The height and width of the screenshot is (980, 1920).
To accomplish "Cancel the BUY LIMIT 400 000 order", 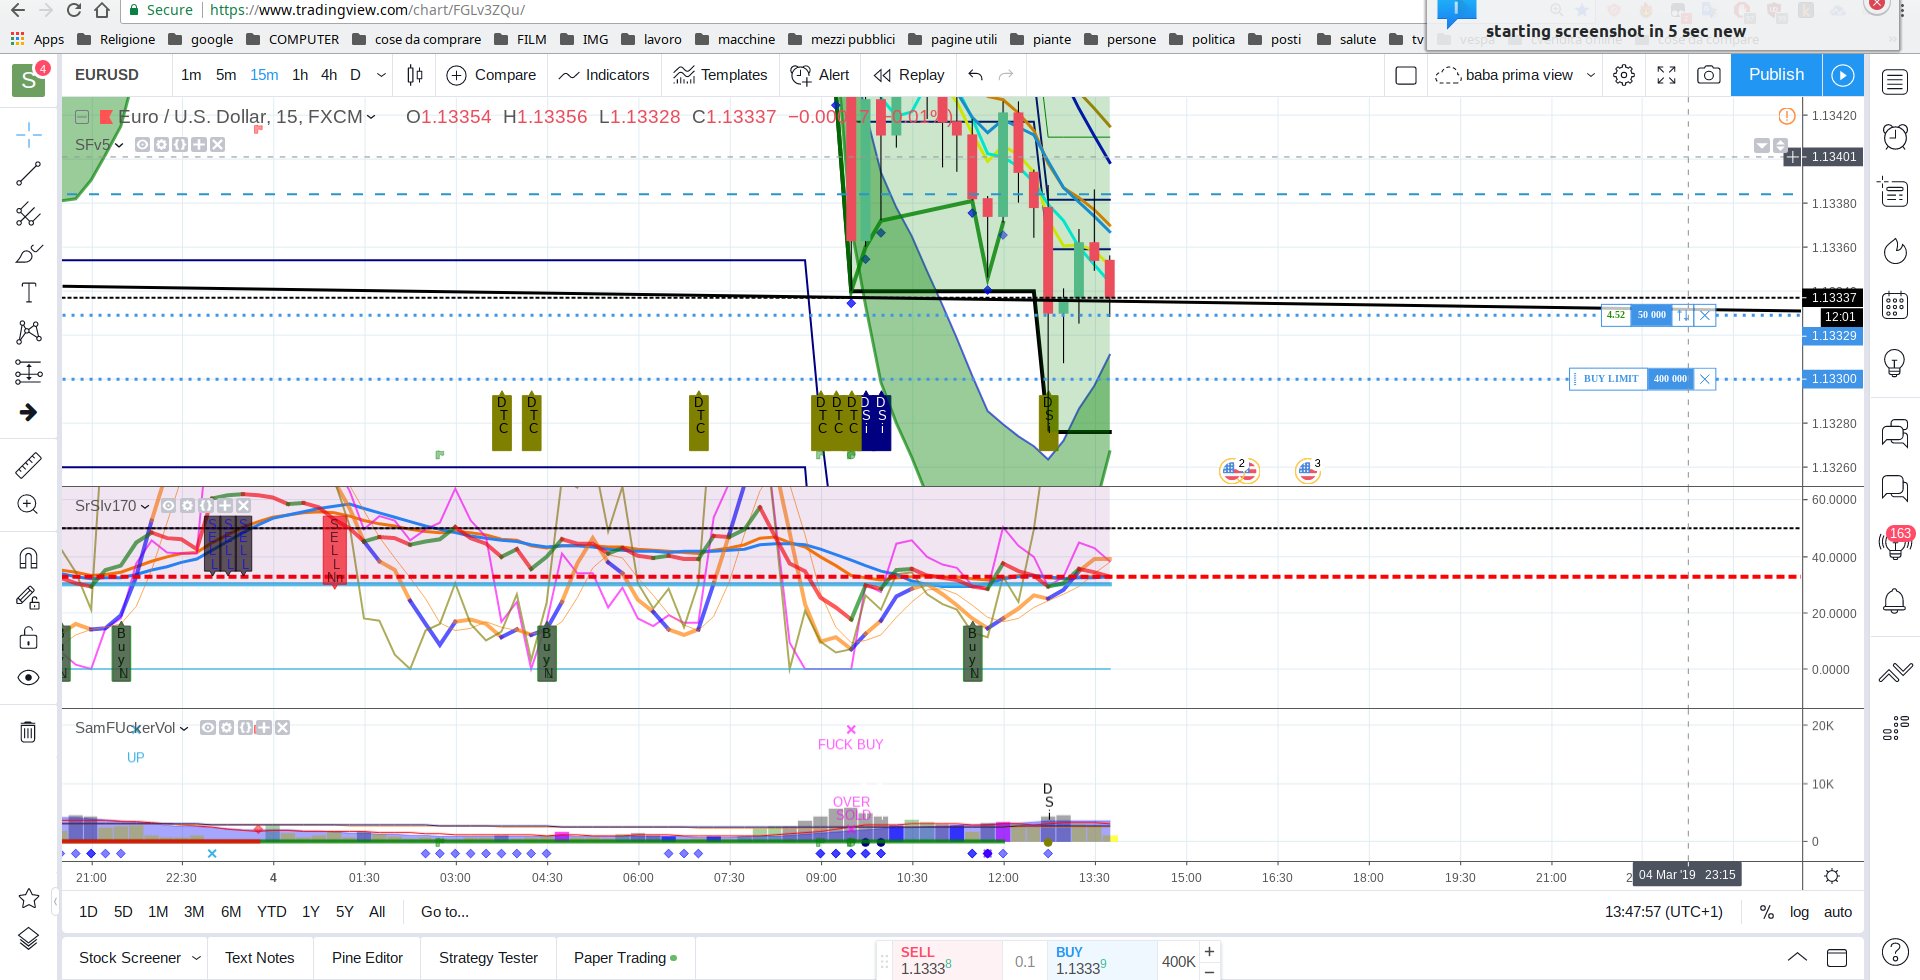I will pyautogui.click(x=1705, y=379).
